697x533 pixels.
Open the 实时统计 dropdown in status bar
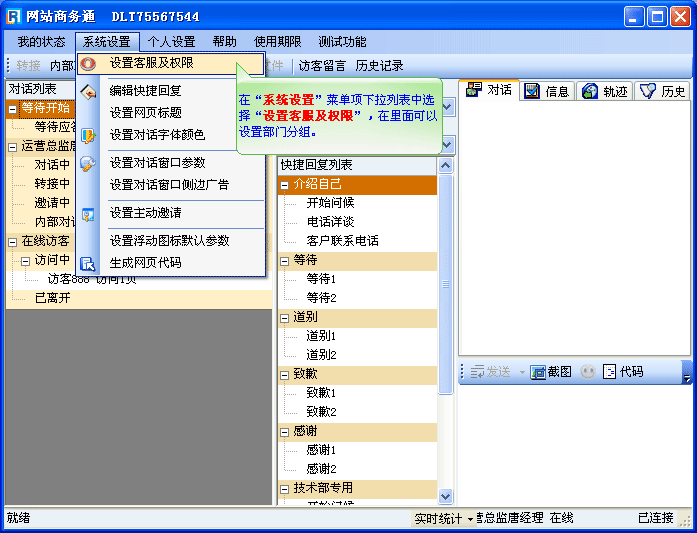(468, 519)
